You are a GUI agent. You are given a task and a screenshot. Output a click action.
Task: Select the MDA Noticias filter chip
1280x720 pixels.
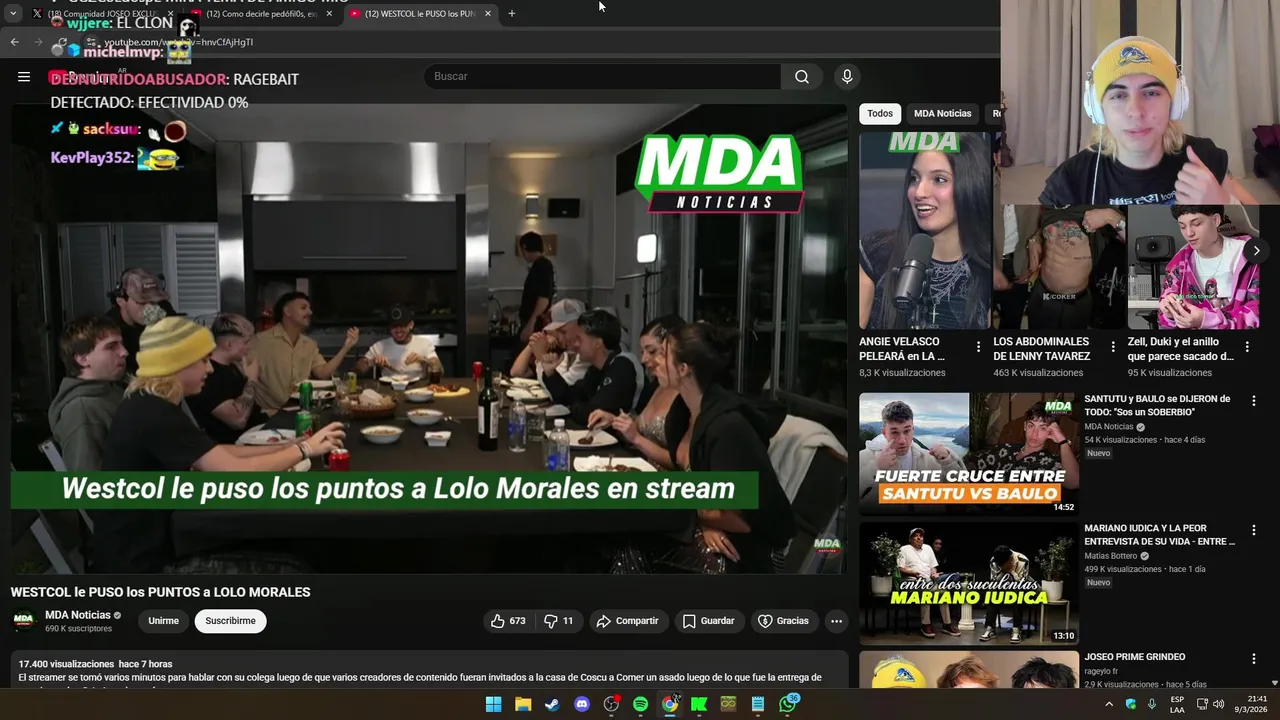coord(942,113)
